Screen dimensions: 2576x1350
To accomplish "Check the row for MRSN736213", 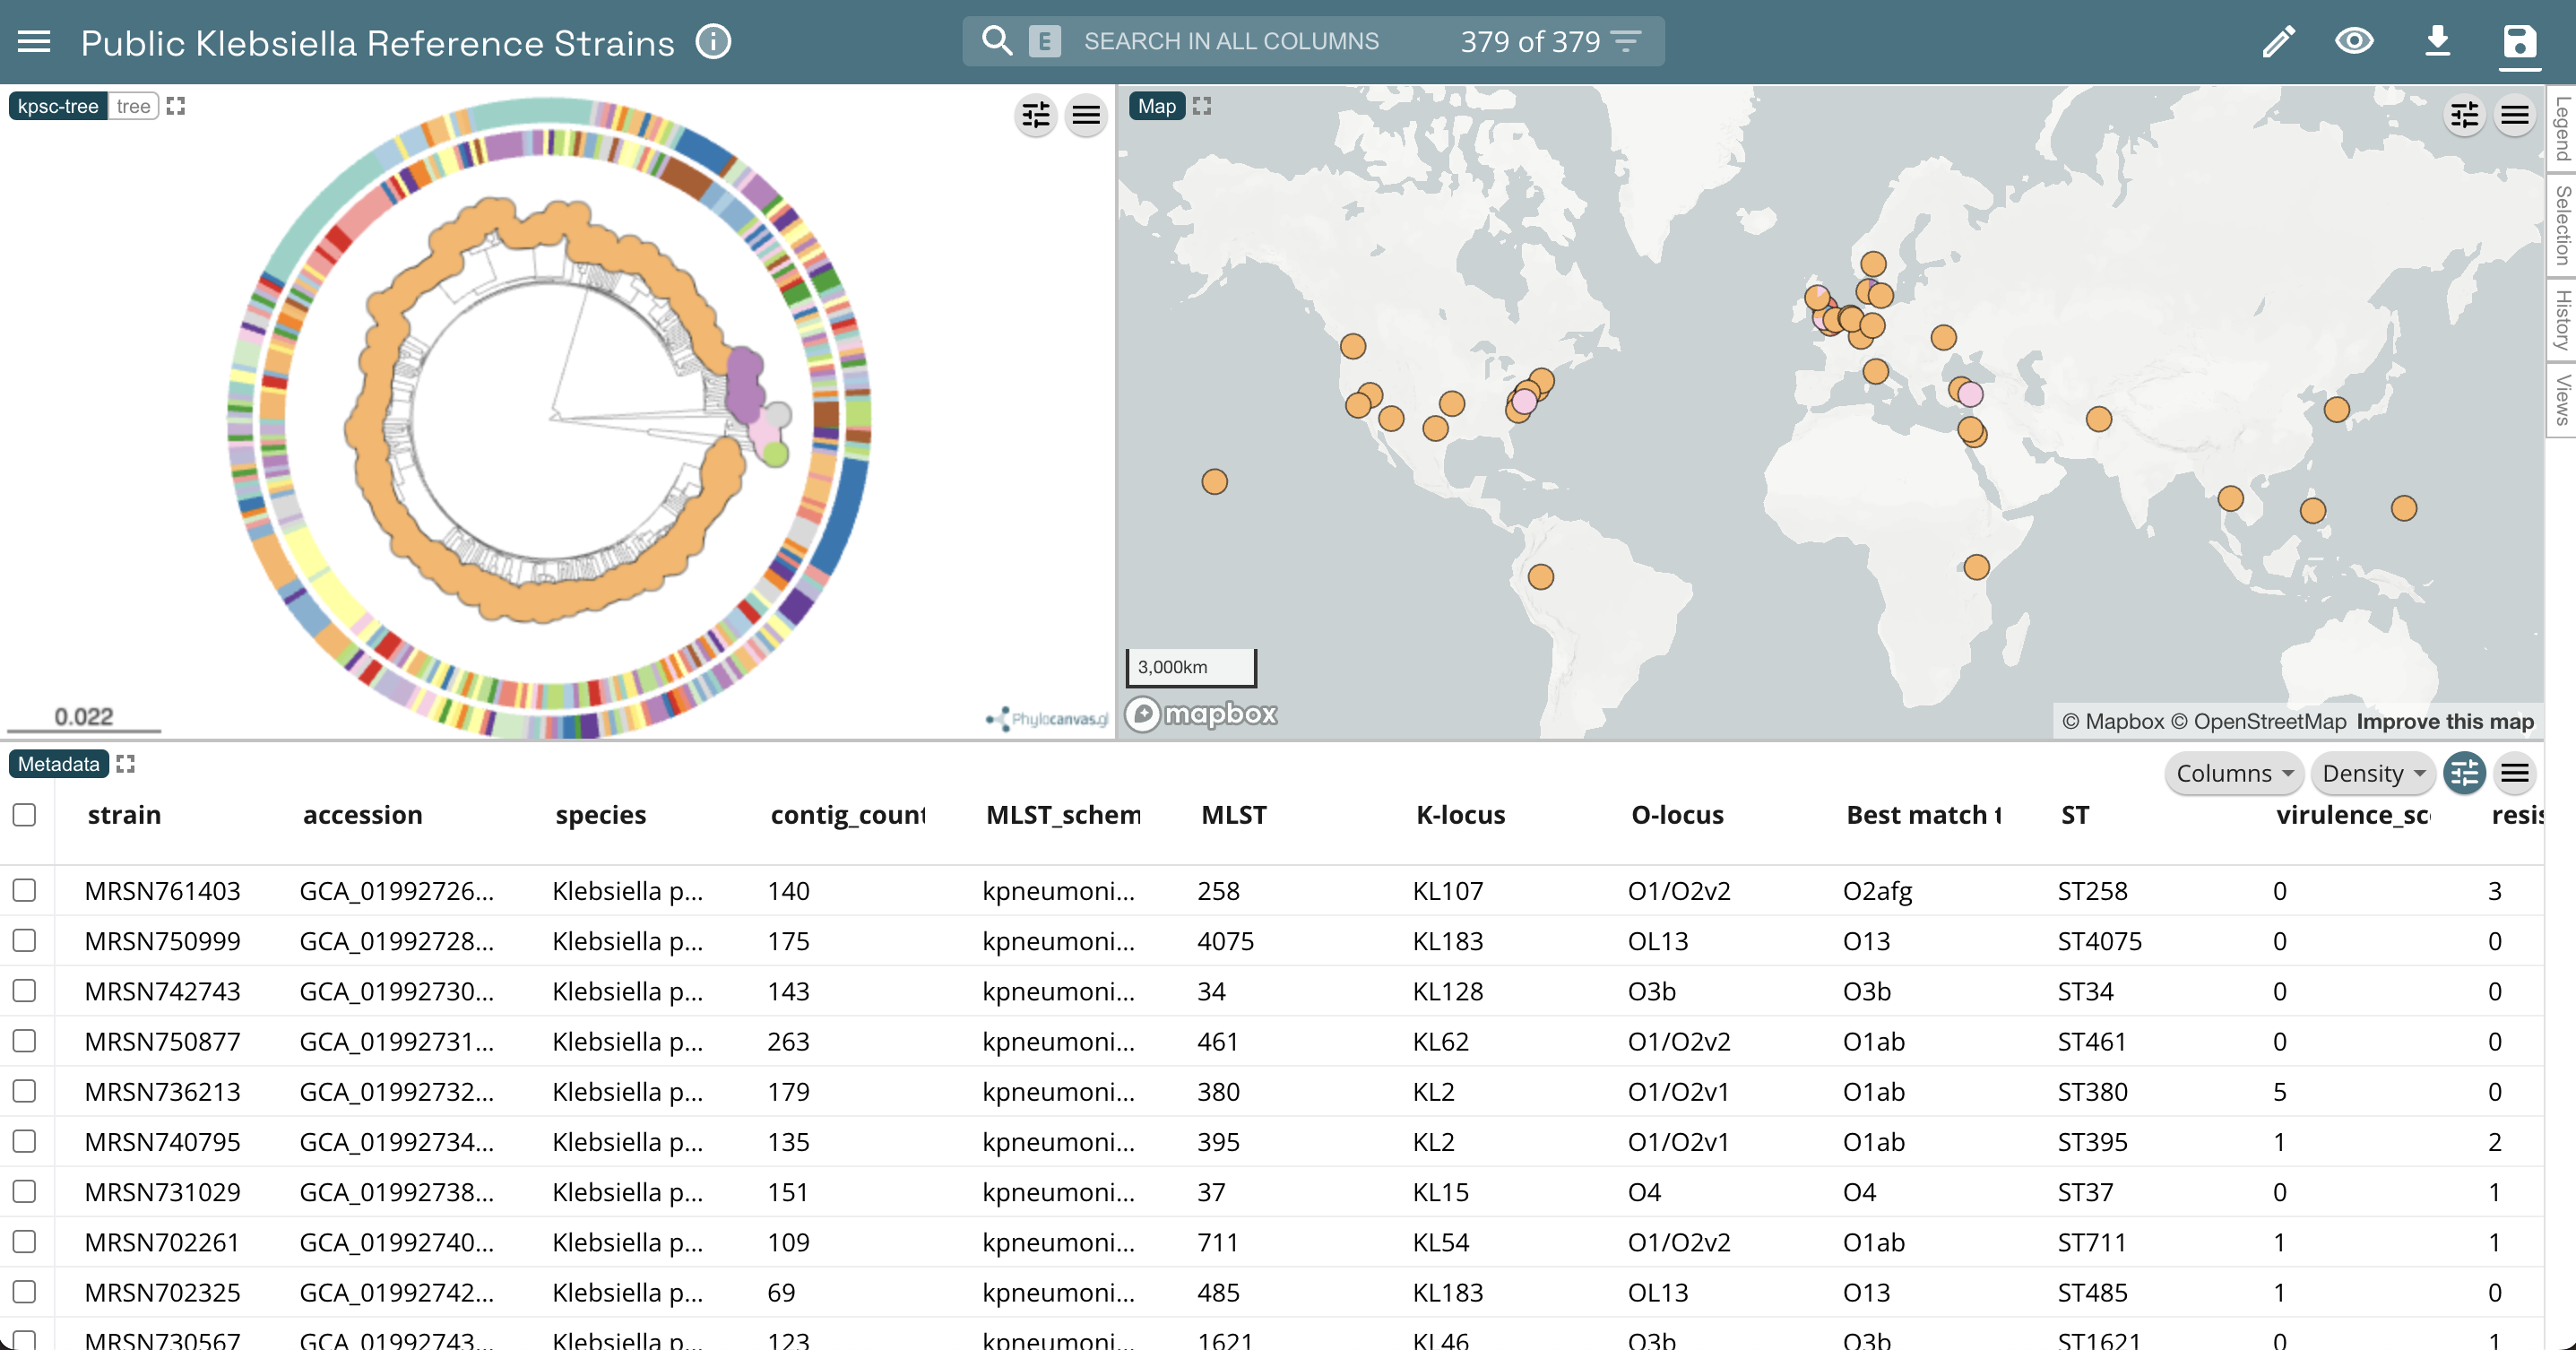I will pos(25,1091).
